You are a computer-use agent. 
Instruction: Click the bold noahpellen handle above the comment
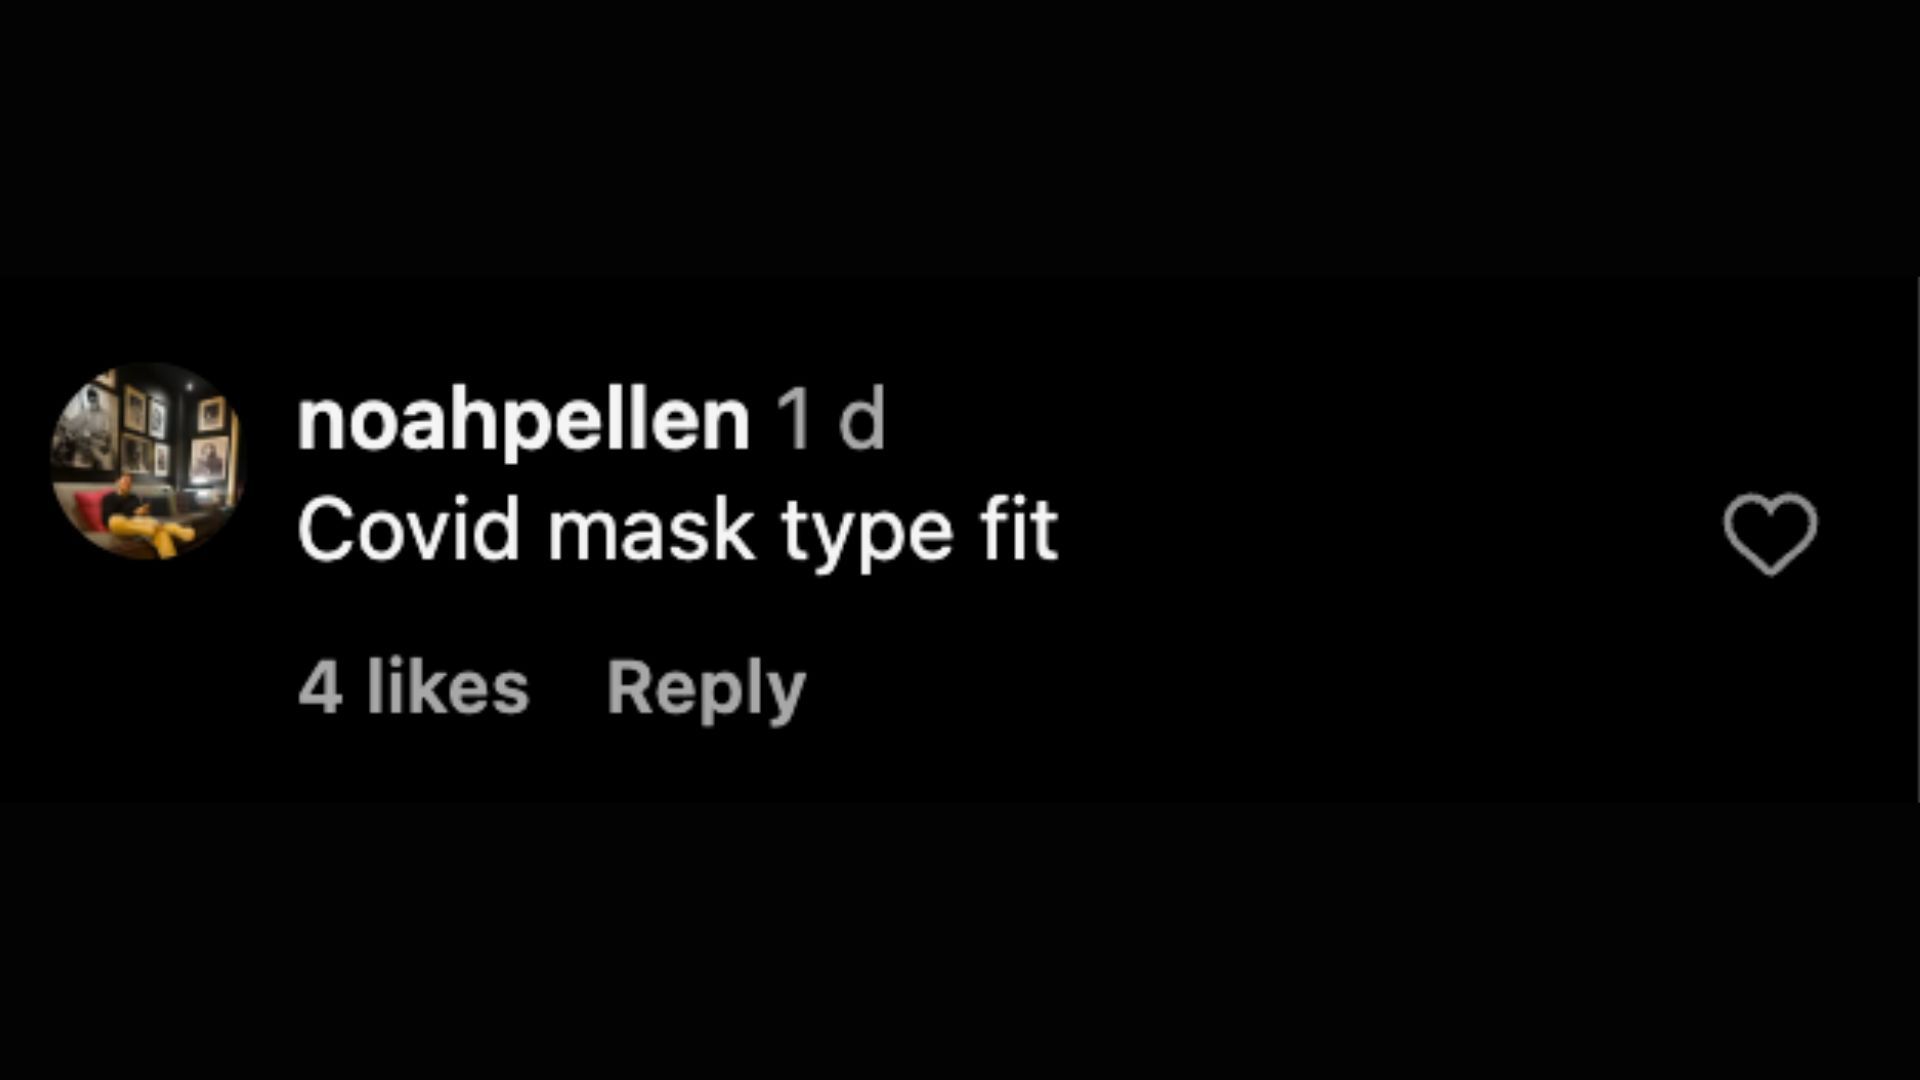(523, 421)
